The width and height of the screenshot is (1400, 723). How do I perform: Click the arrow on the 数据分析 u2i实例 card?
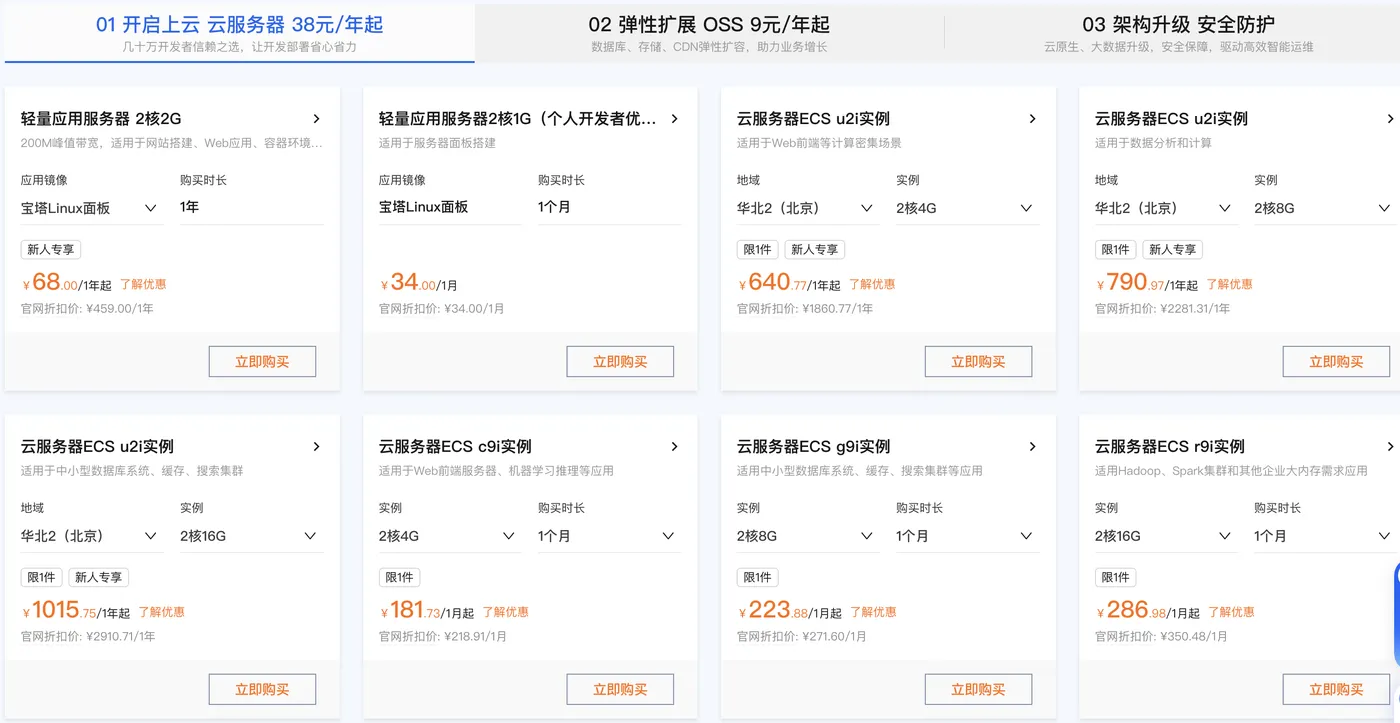coord(1390,118)
